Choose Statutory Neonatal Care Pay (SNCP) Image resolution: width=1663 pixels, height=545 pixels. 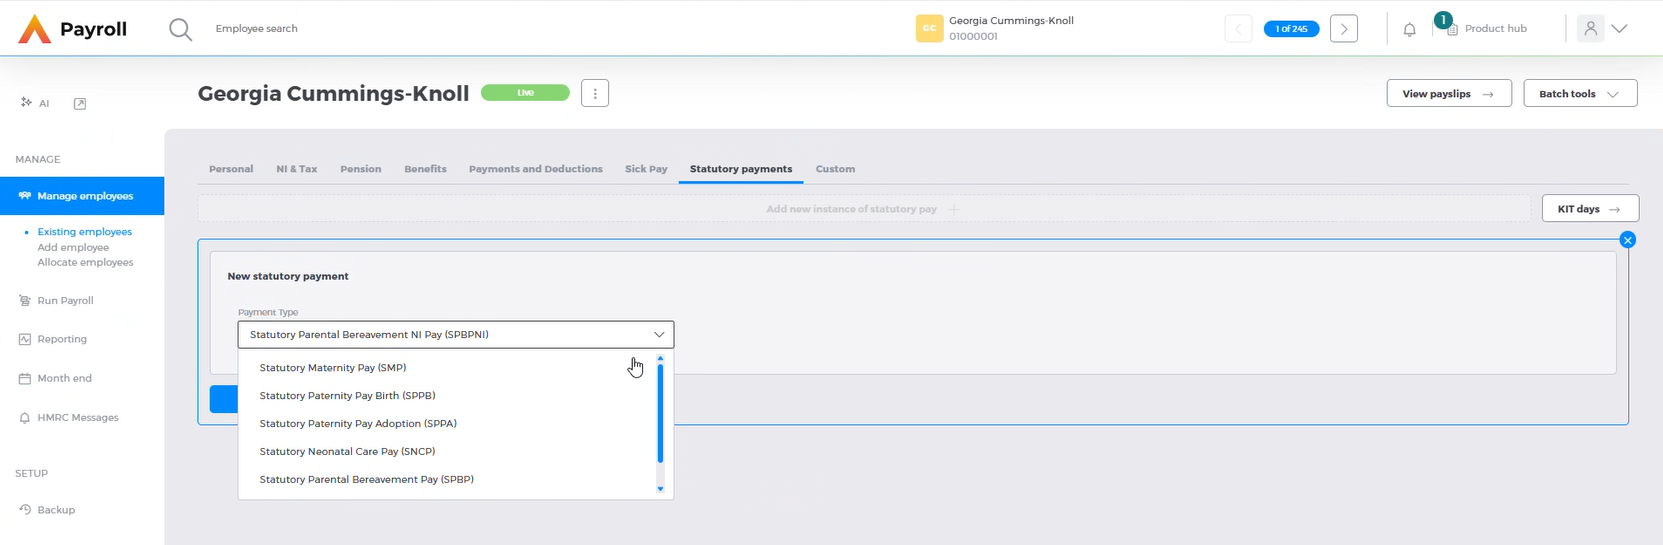tap(347, 452)
